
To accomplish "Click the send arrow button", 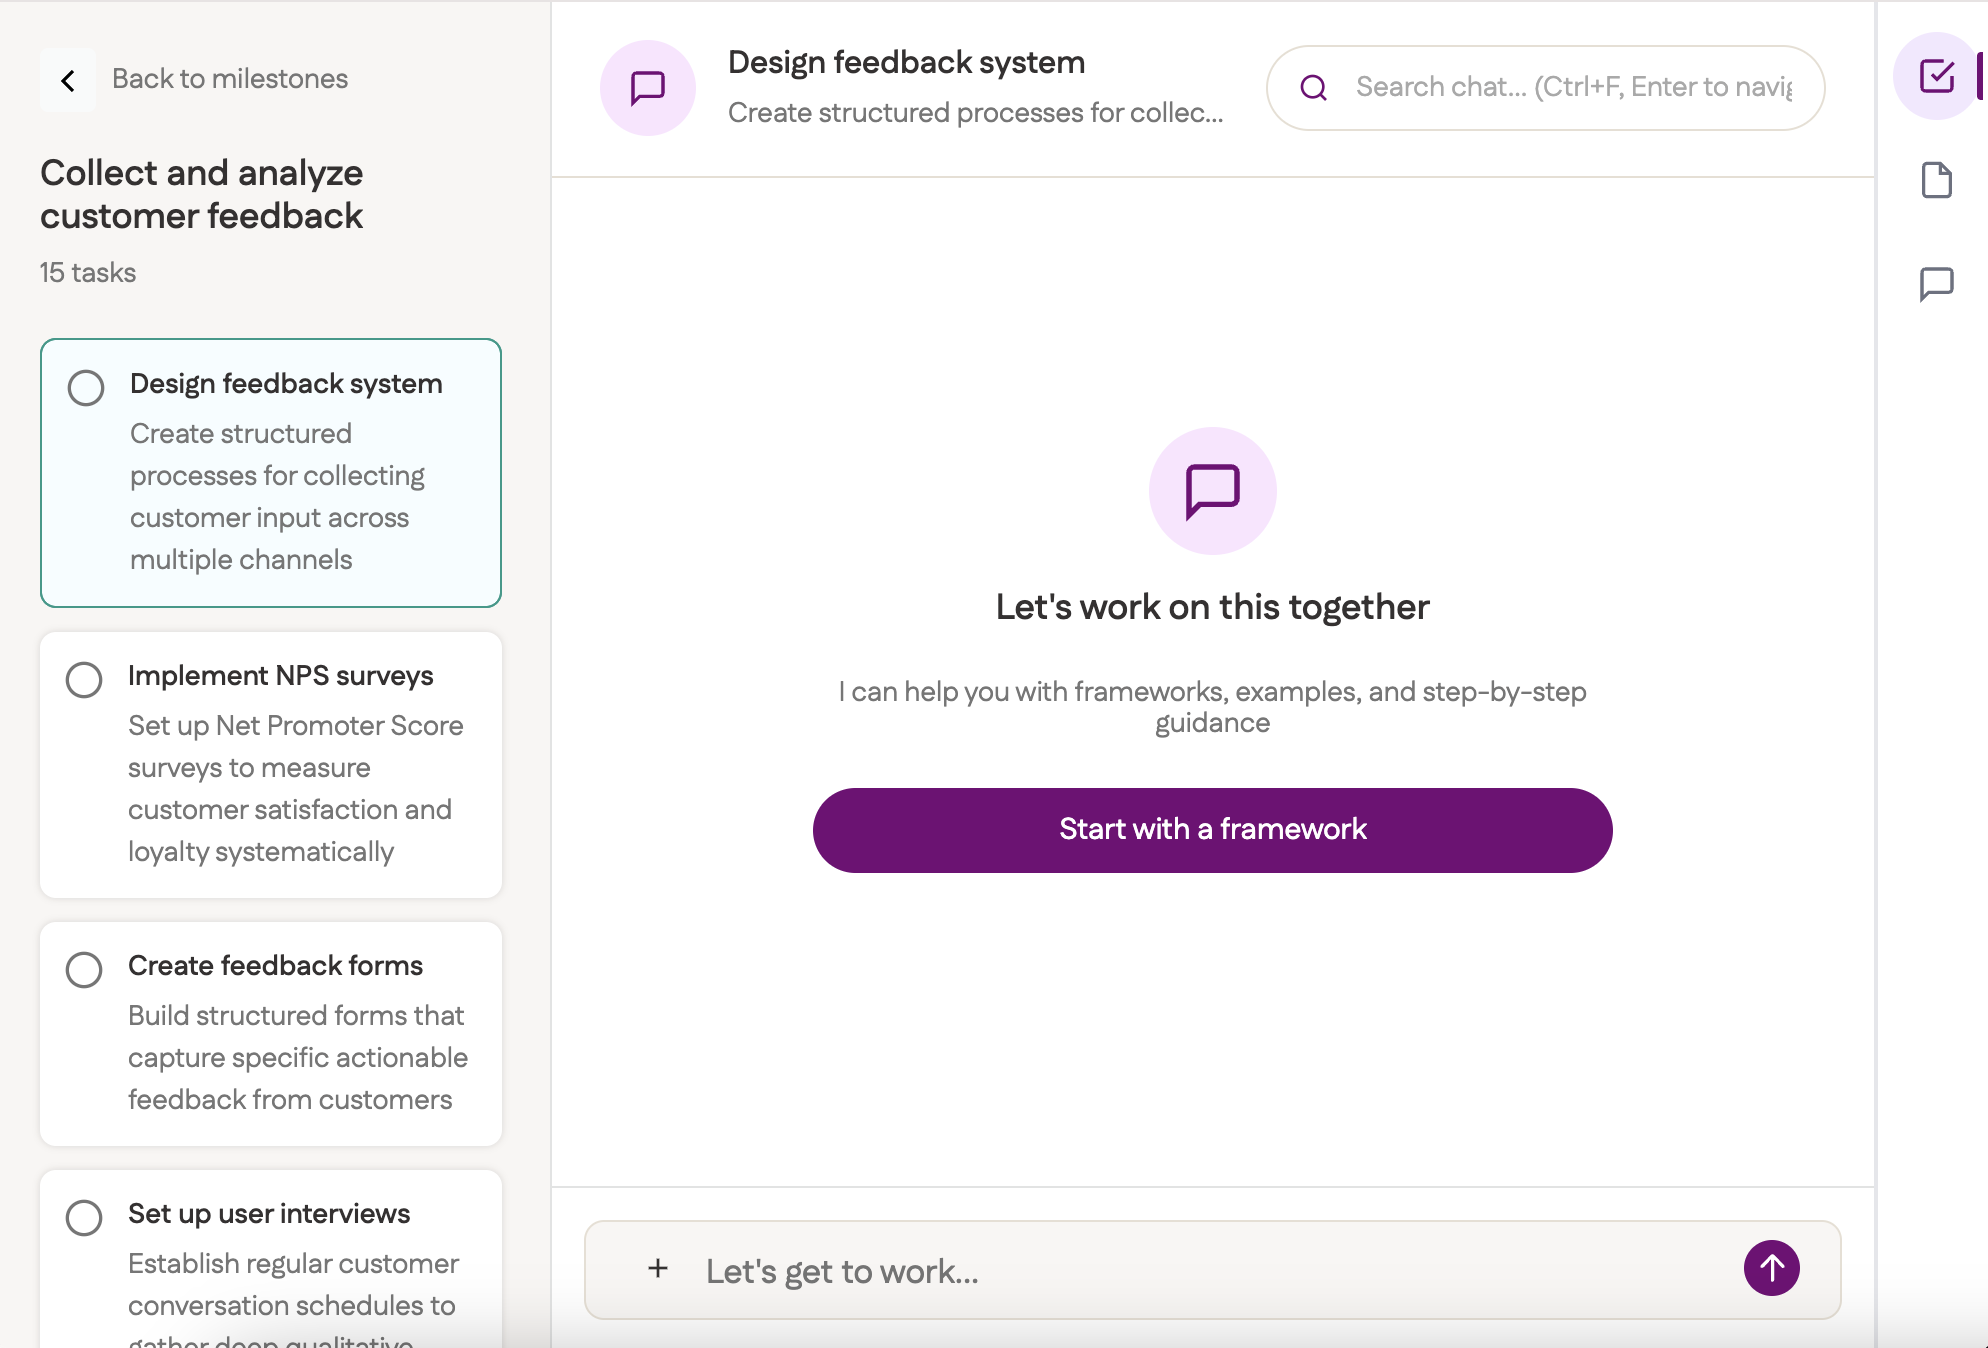I will pyautogui.click(x=1771, y=1268).
